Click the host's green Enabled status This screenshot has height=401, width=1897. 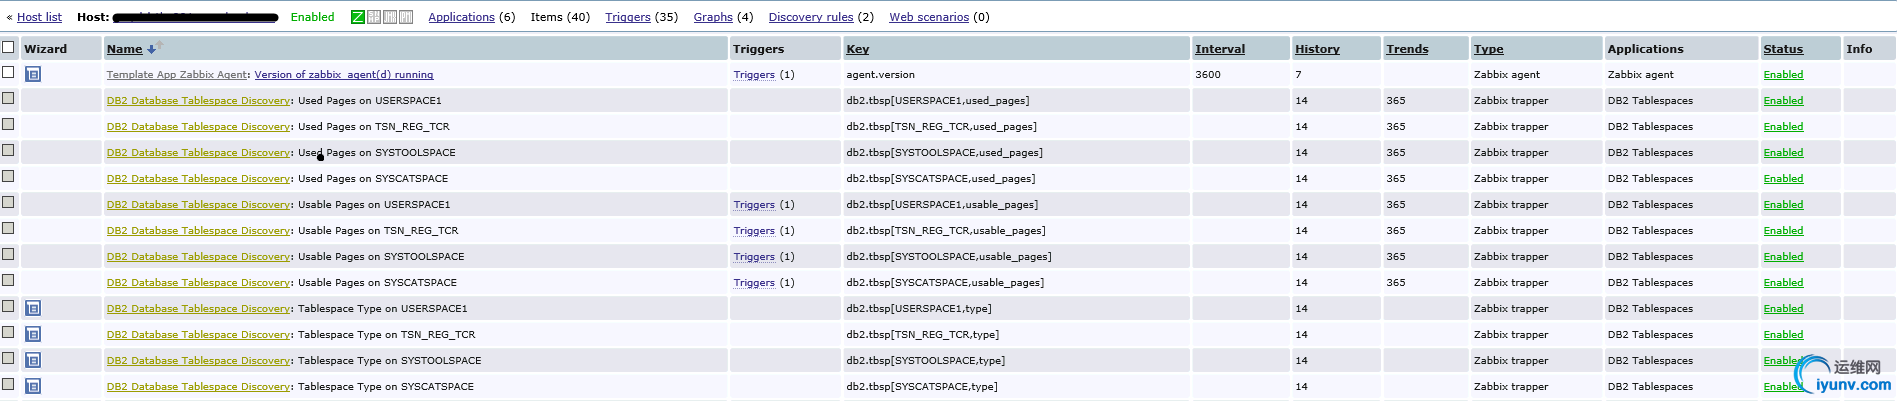coord(312,17)
